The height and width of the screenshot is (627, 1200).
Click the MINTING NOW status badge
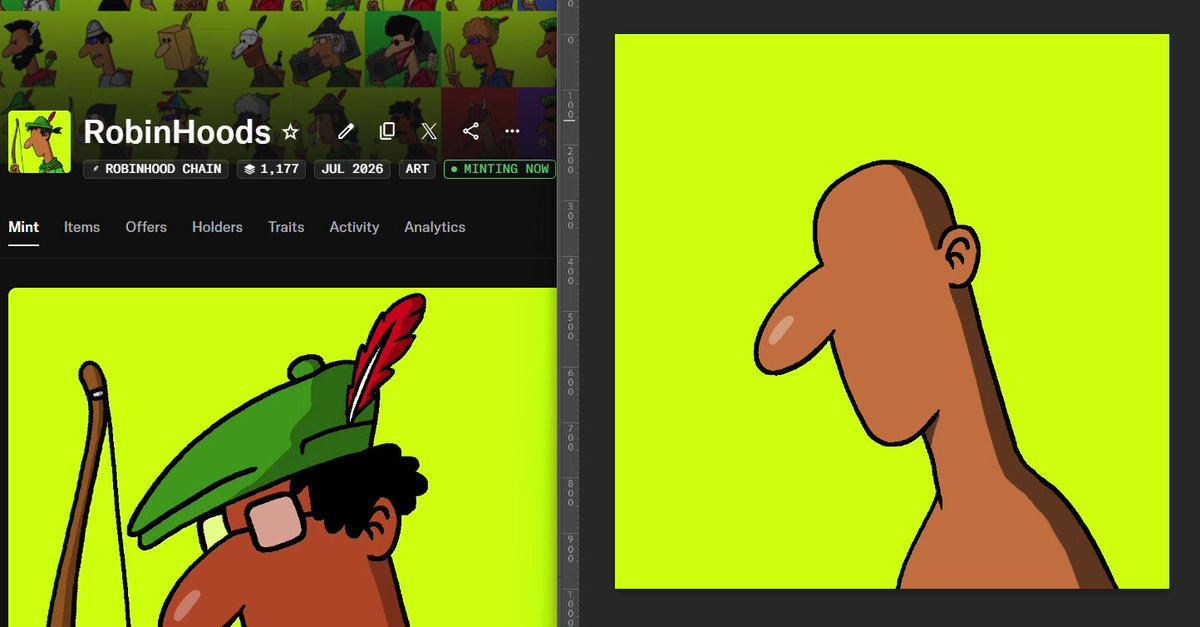500,169
